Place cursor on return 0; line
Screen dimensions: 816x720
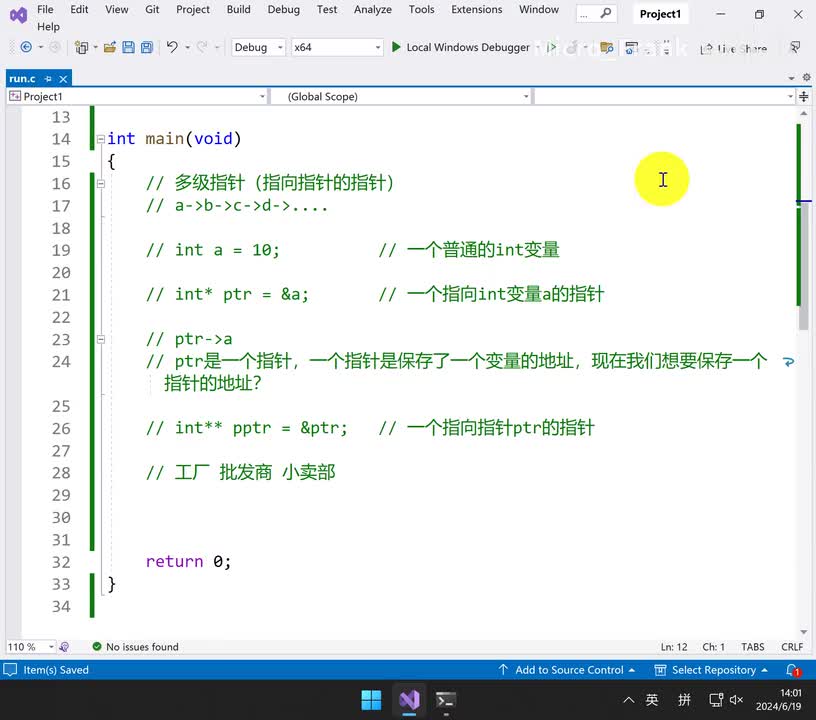188,562
